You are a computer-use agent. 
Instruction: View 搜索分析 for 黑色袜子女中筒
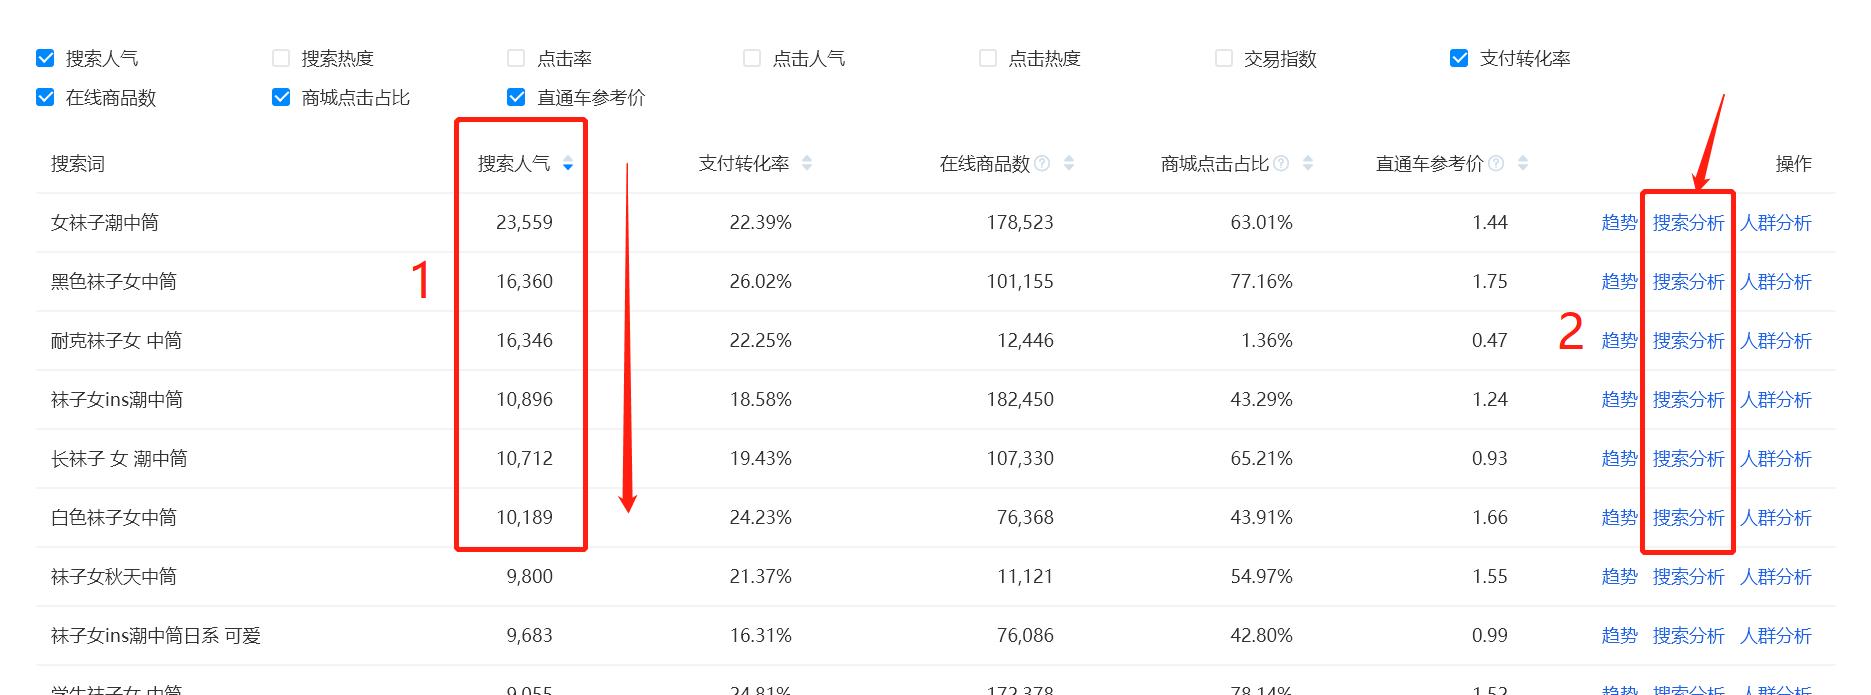(x=1688, y=281)
